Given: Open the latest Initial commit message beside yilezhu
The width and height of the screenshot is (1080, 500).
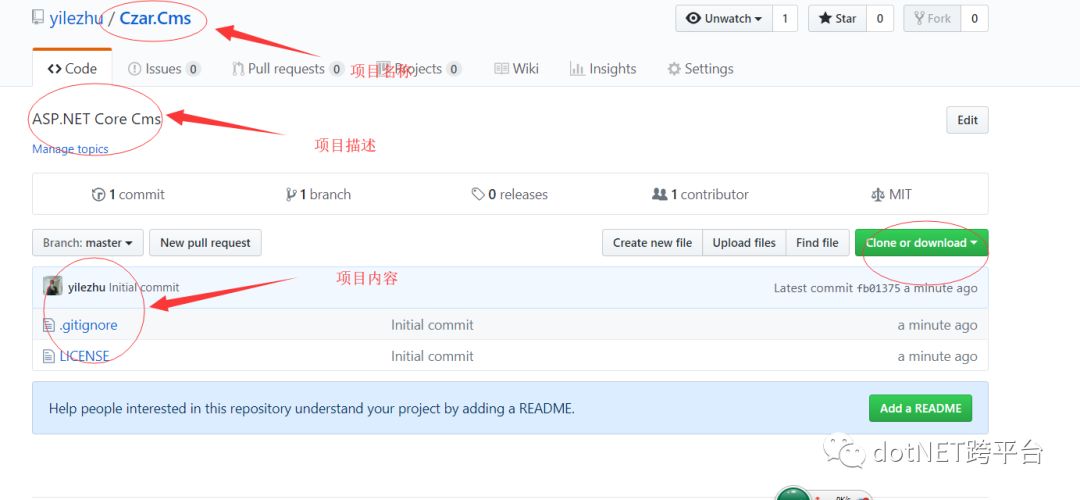Looking at the screenshot, I should (144, 288).
